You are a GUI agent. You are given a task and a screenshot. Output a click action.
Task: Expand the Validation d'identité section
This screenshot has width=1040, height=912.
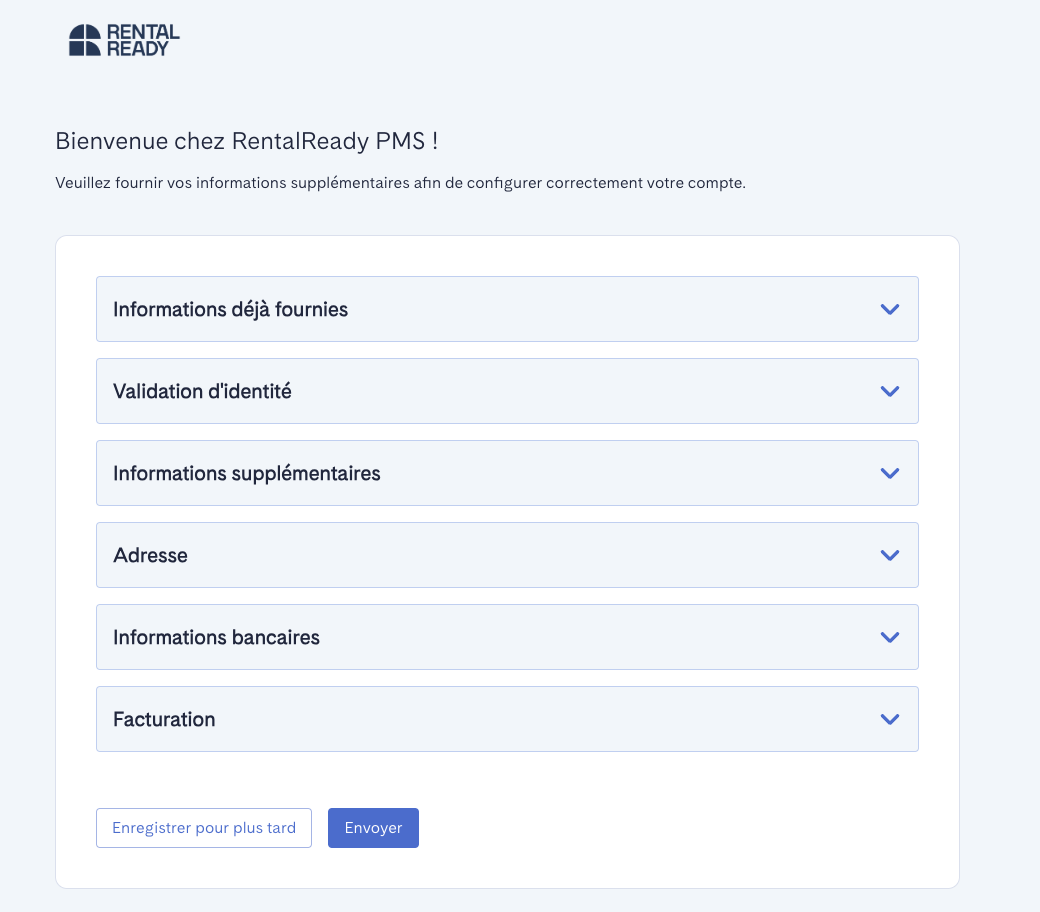tap(507, 391)
